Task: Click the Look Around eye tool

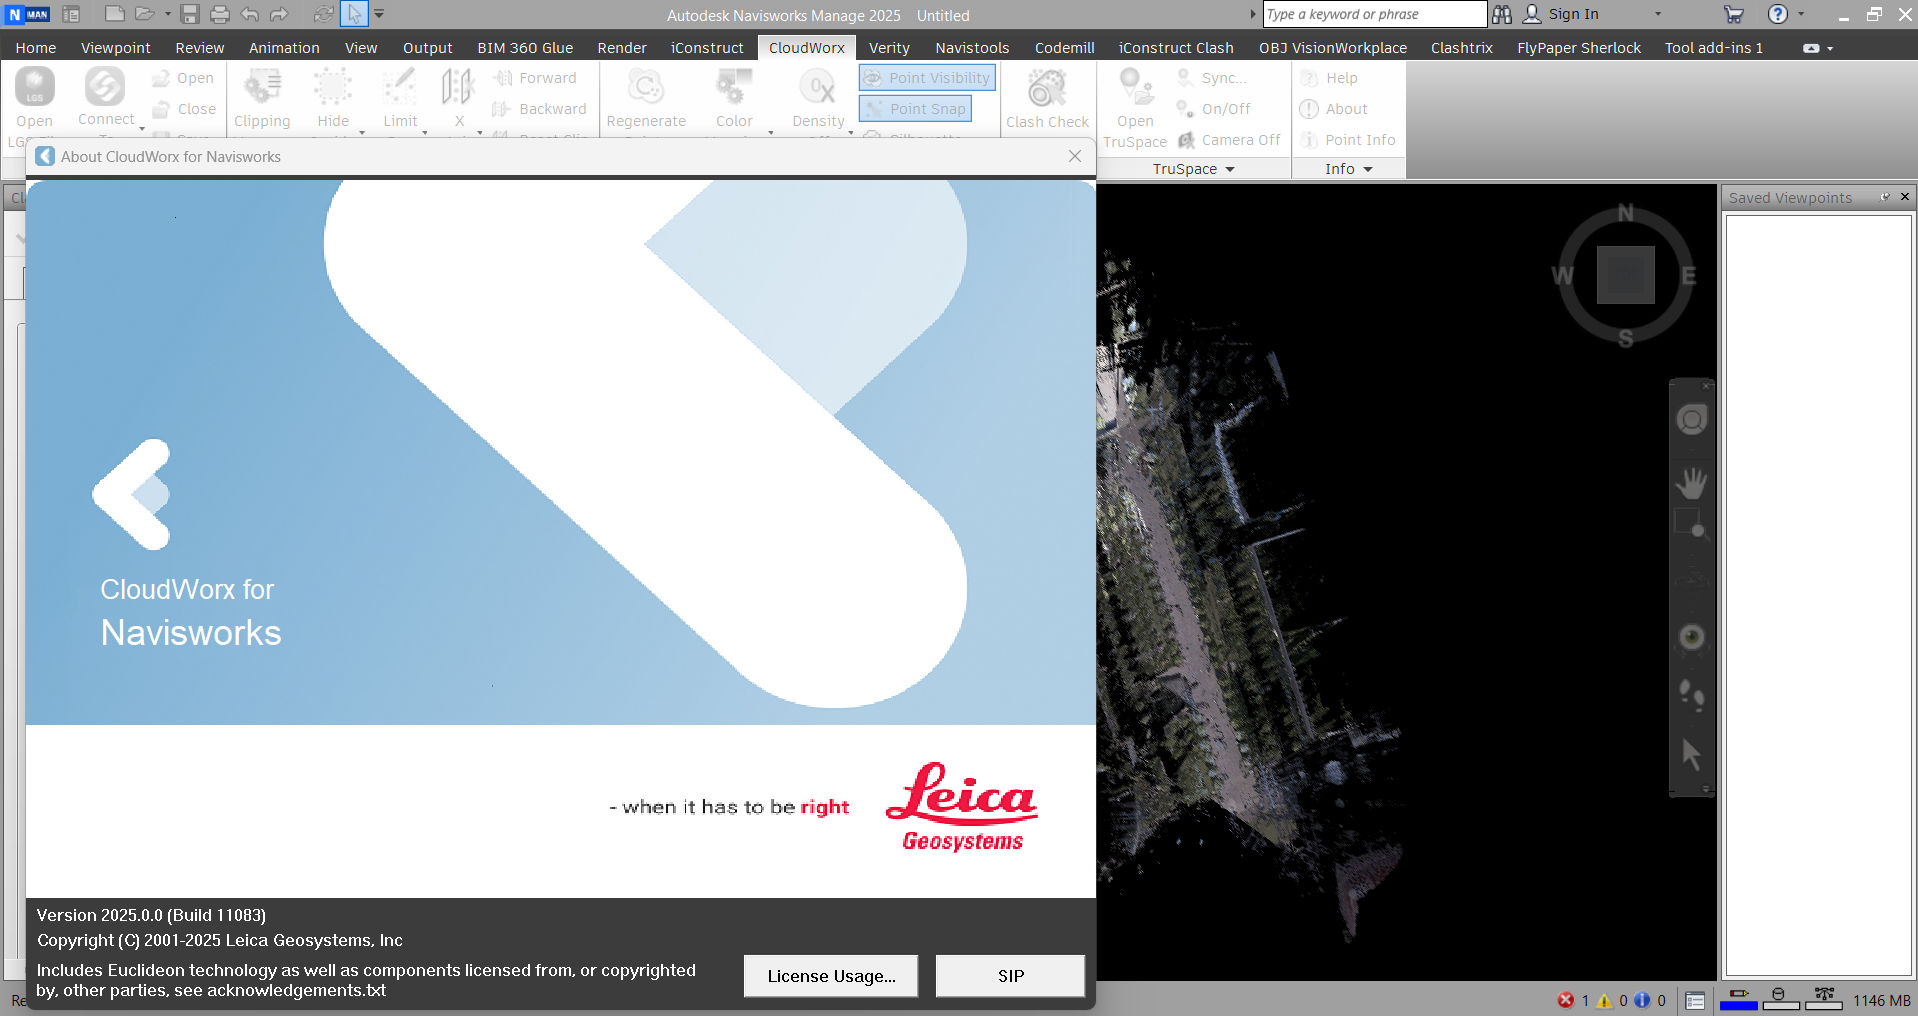Action: 1691,637
